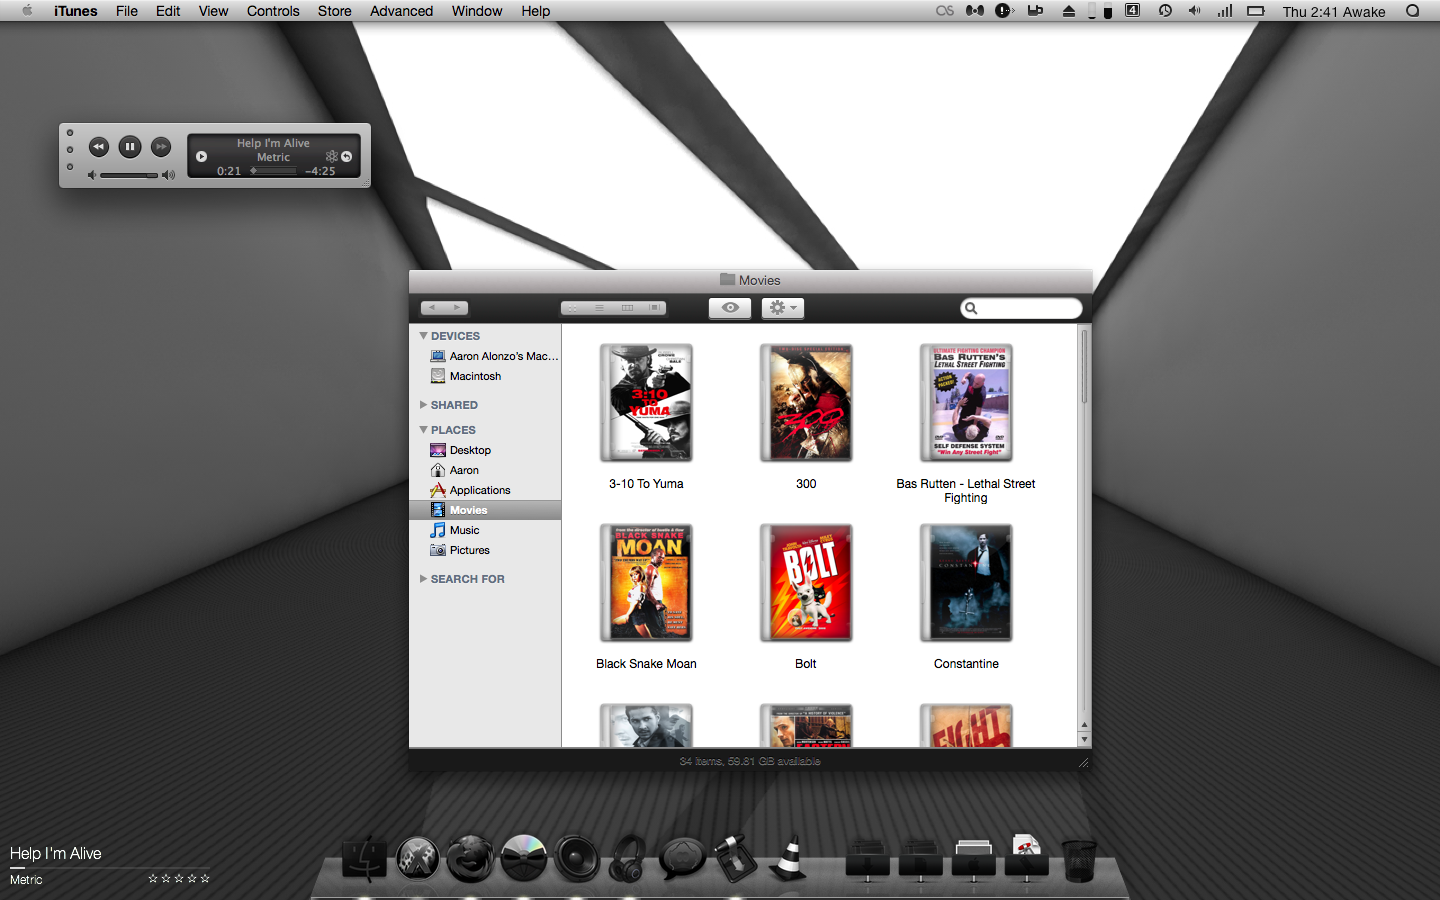
Task: Open the chat bubble app in Dock
Action: tap(683, 858)
